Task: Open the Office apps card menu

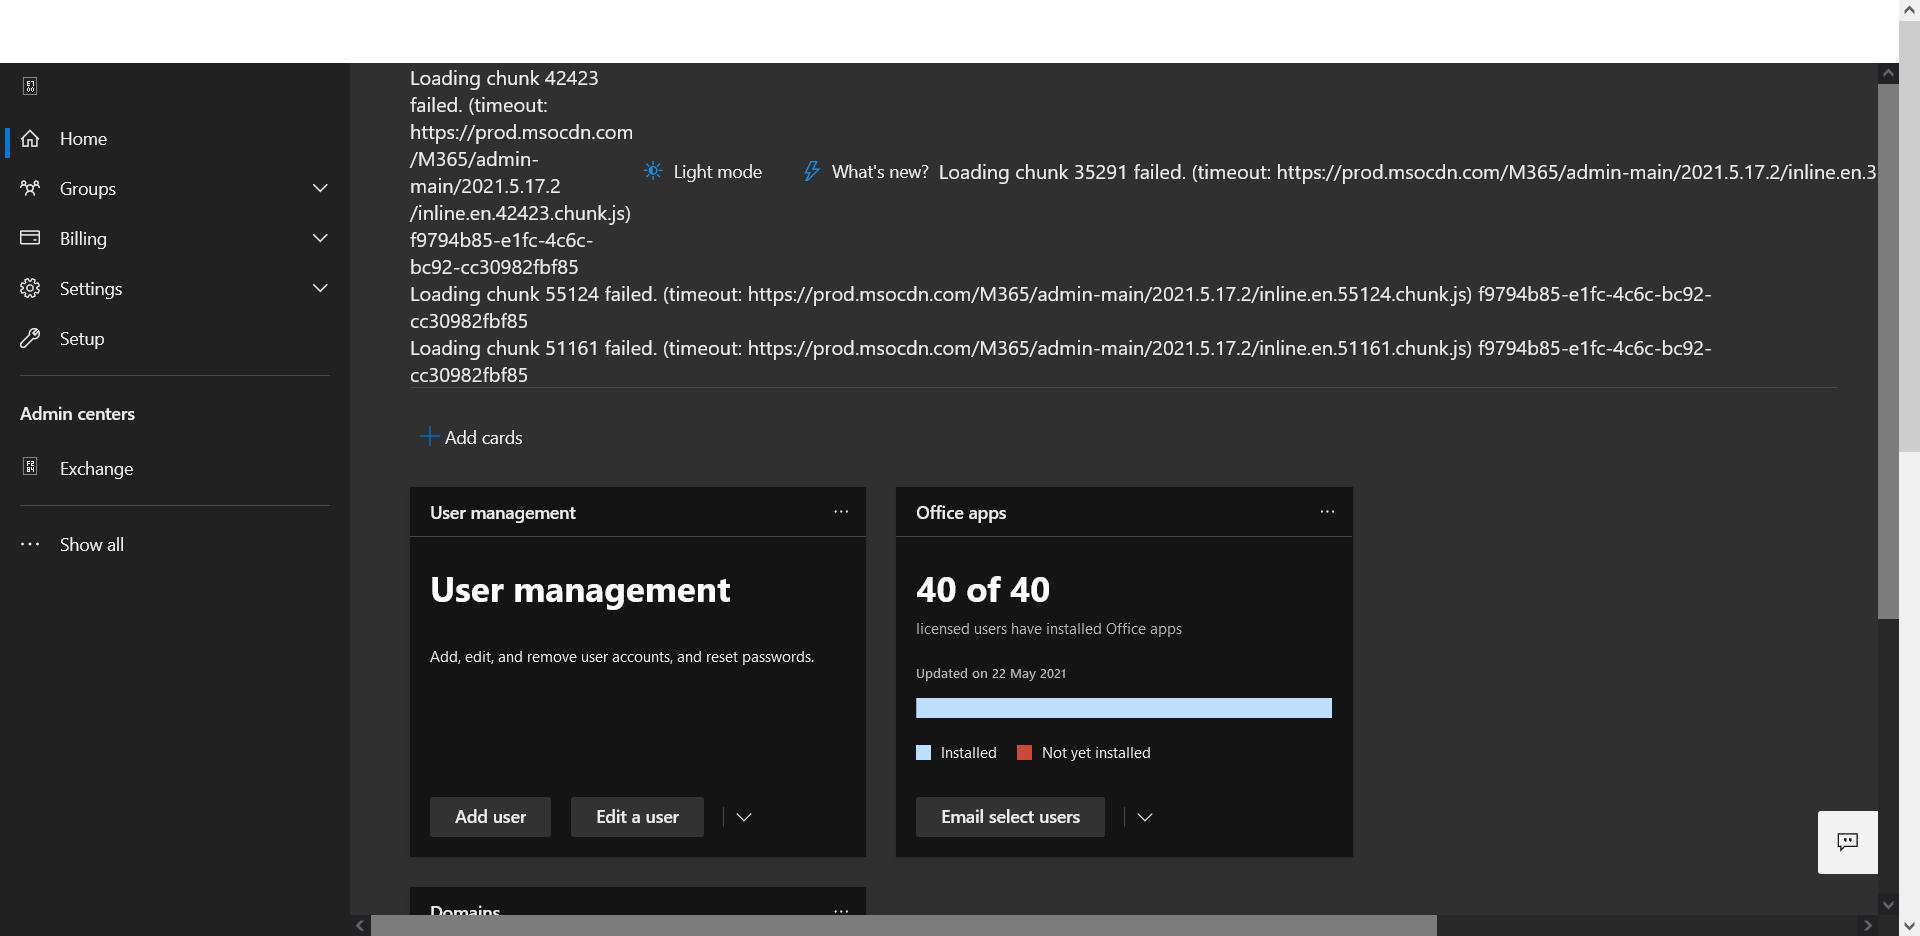Action: 1327,512
